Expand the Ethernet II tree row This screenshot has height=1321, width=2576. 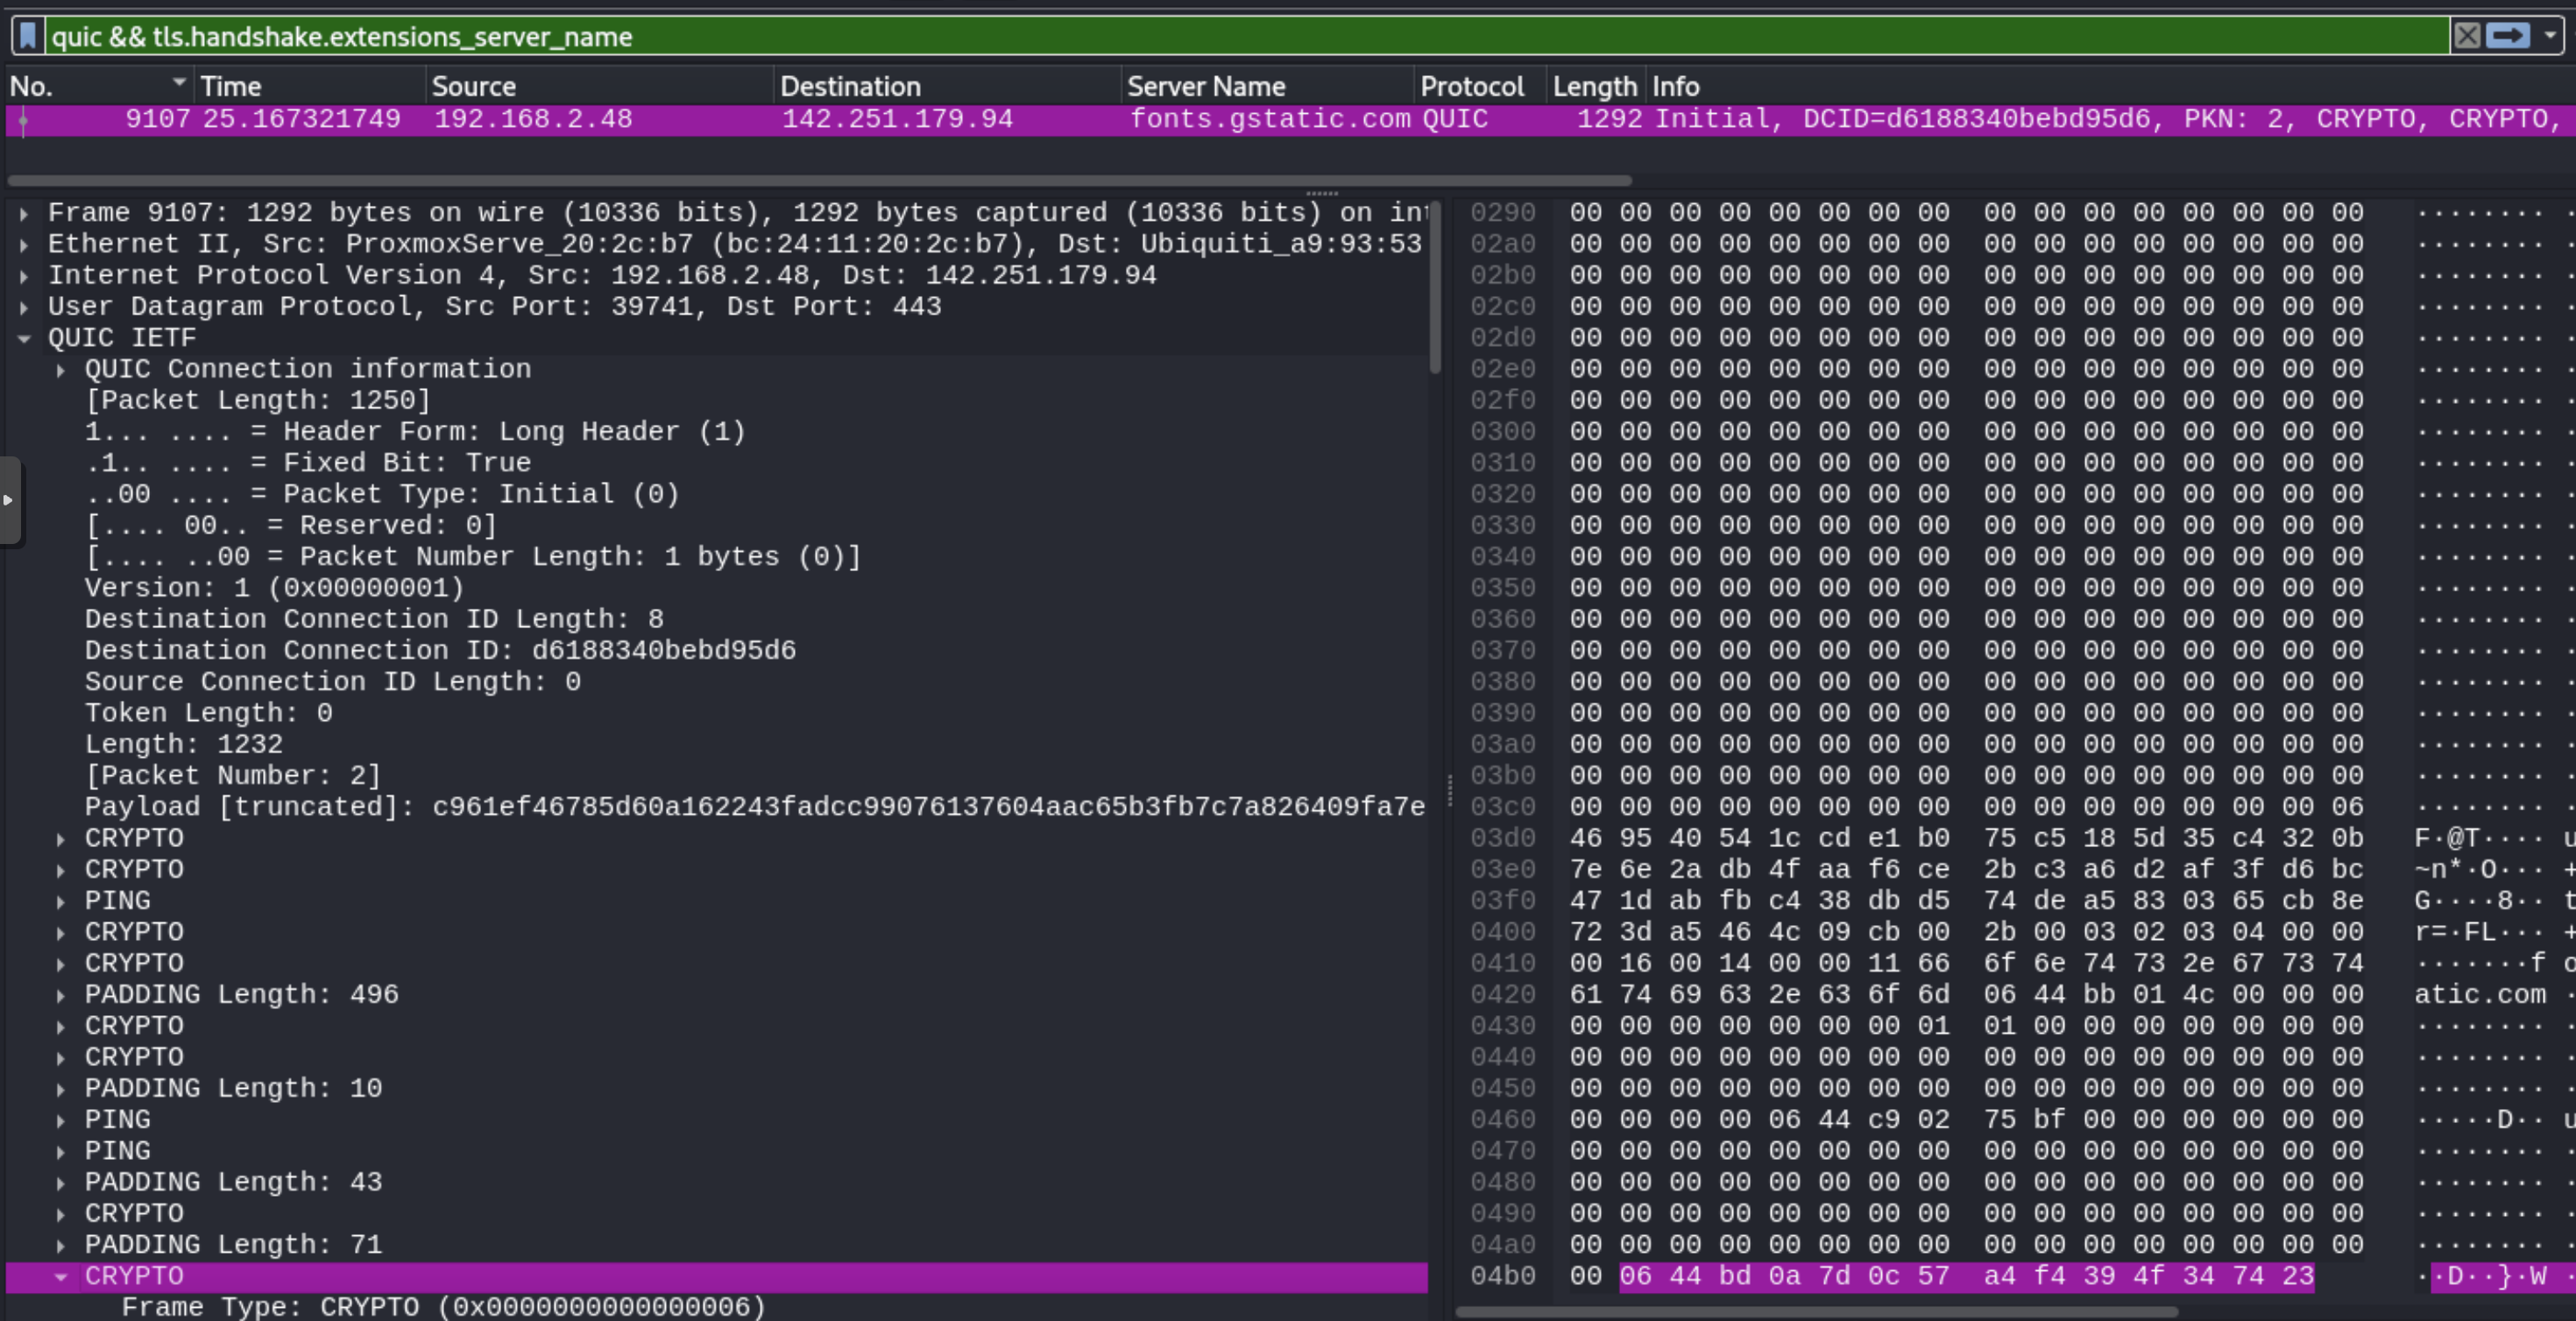(x=24, y=244)
